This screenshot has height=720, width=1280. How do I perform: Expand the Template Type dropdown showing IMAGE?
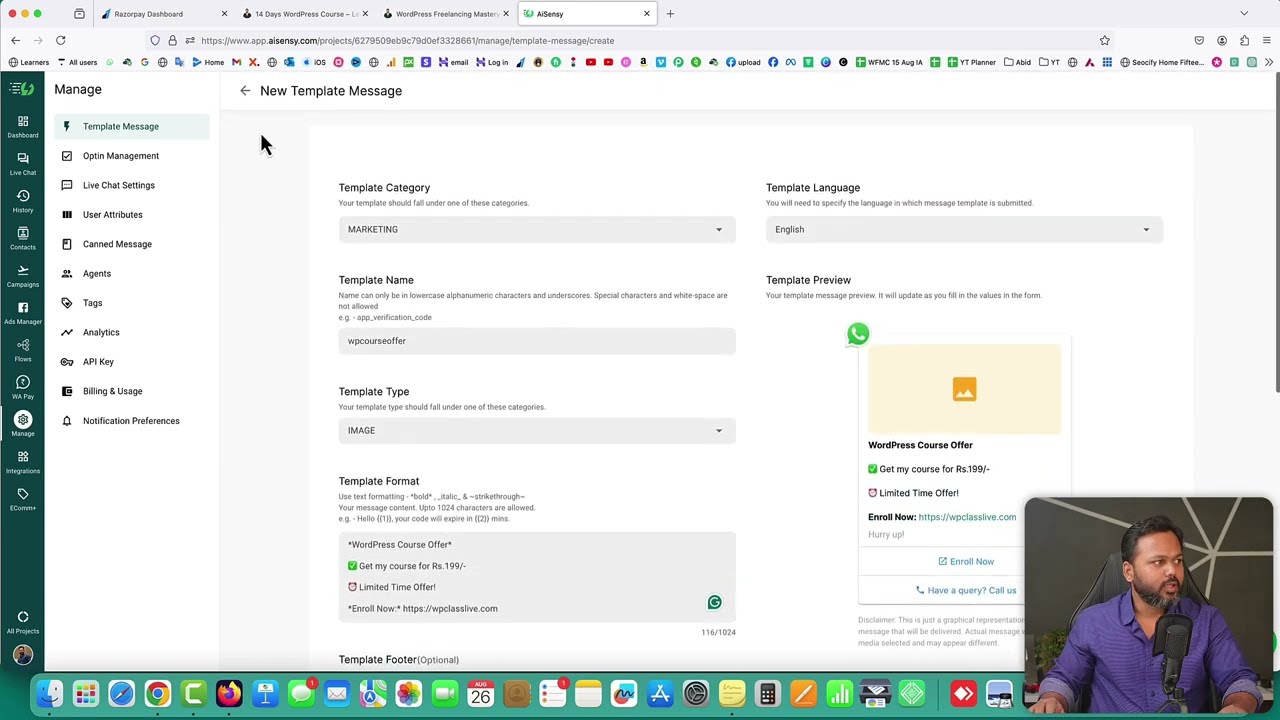click(537, 430)
